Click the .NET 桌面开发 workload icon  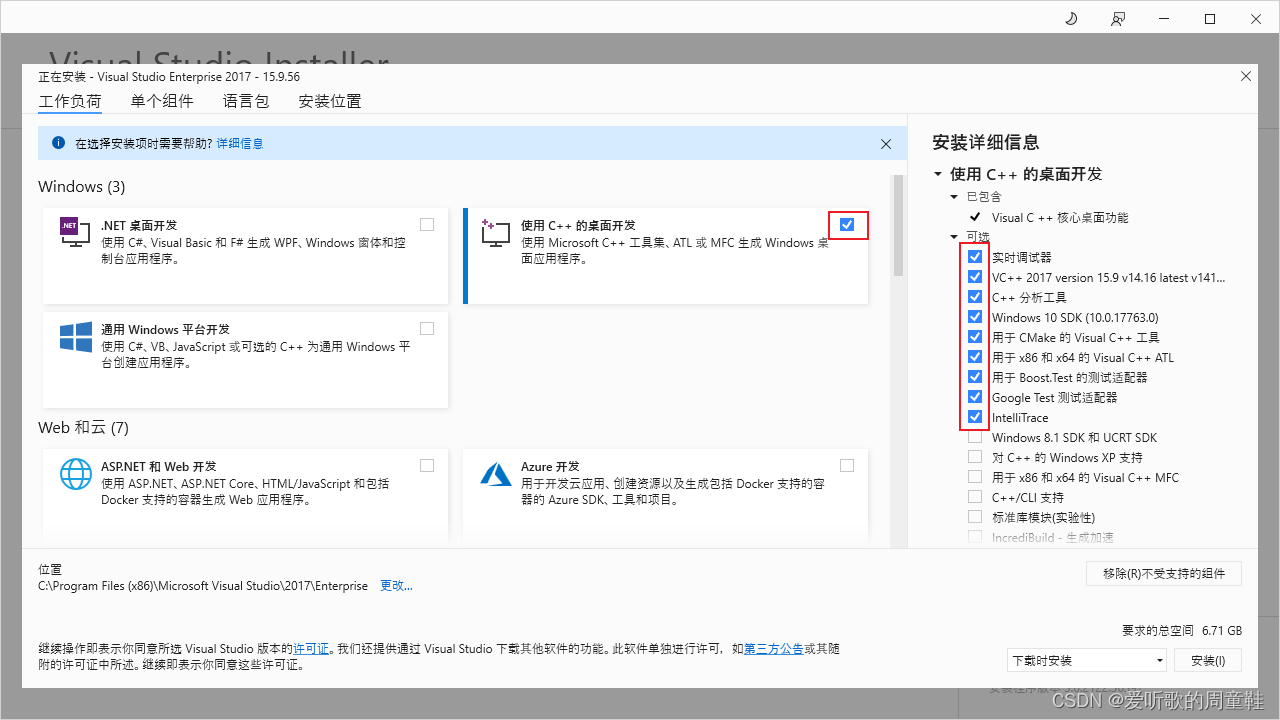point(74,232)
